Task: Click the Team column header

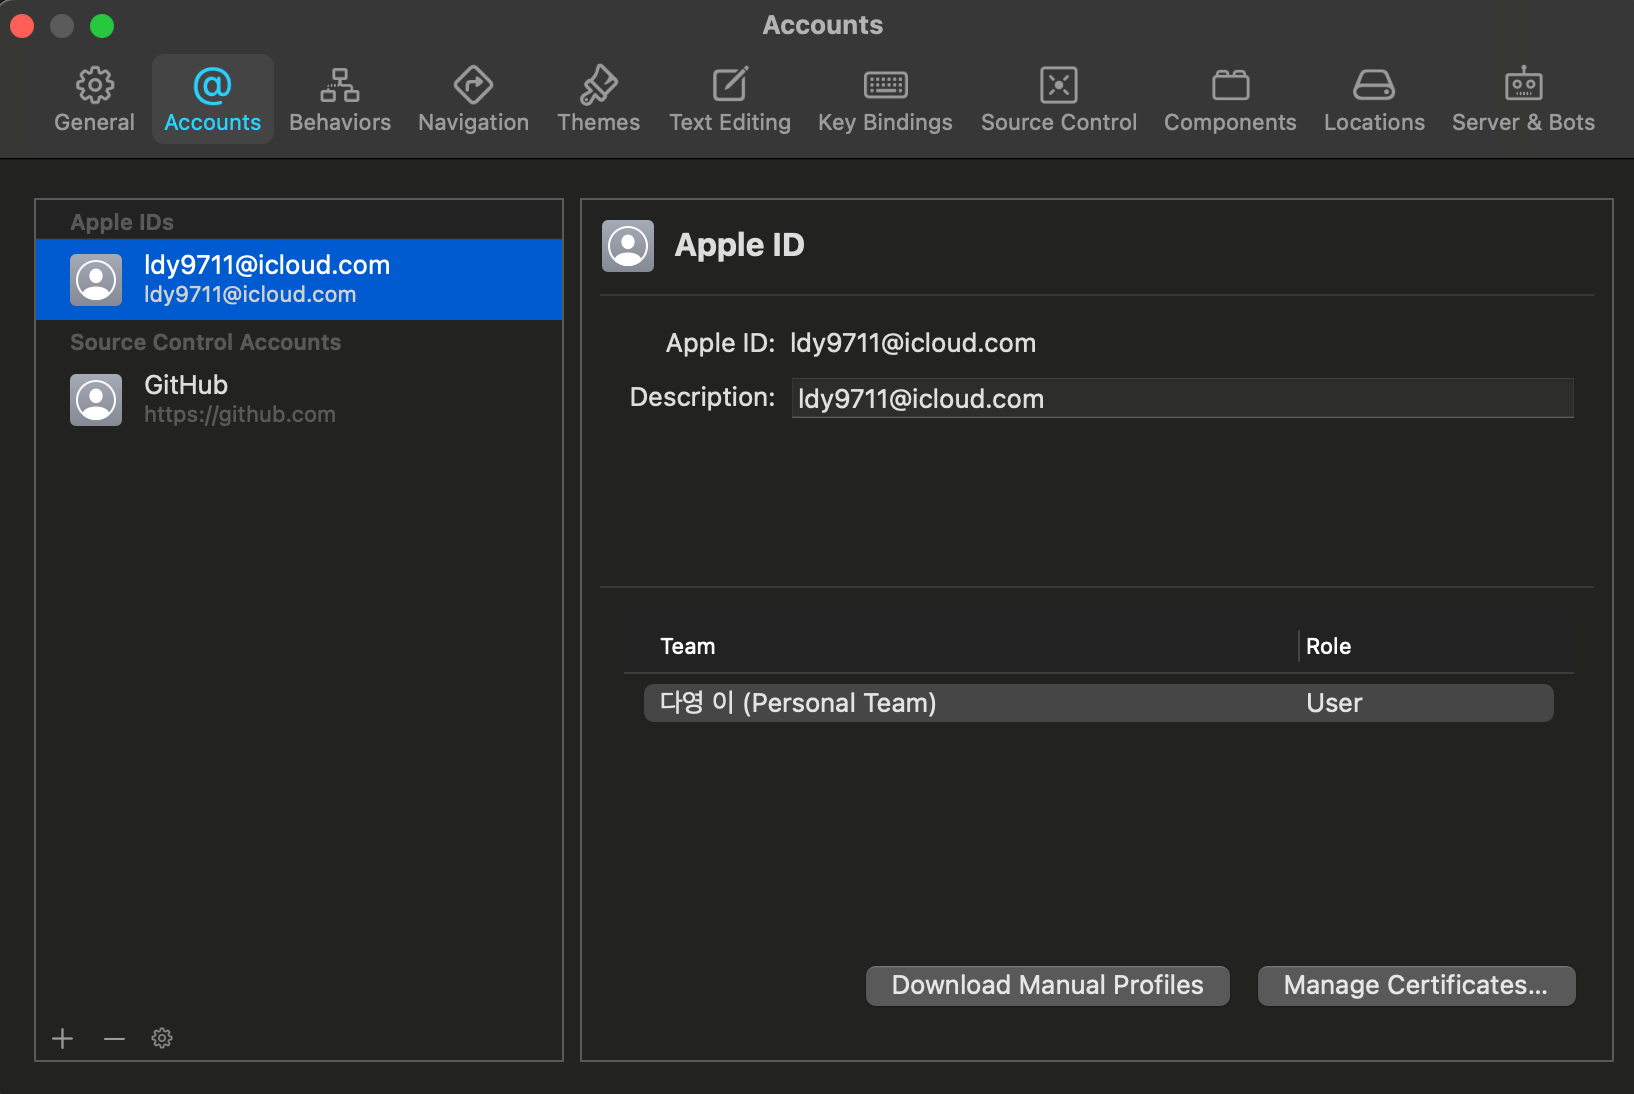Action: coord(688,646)
